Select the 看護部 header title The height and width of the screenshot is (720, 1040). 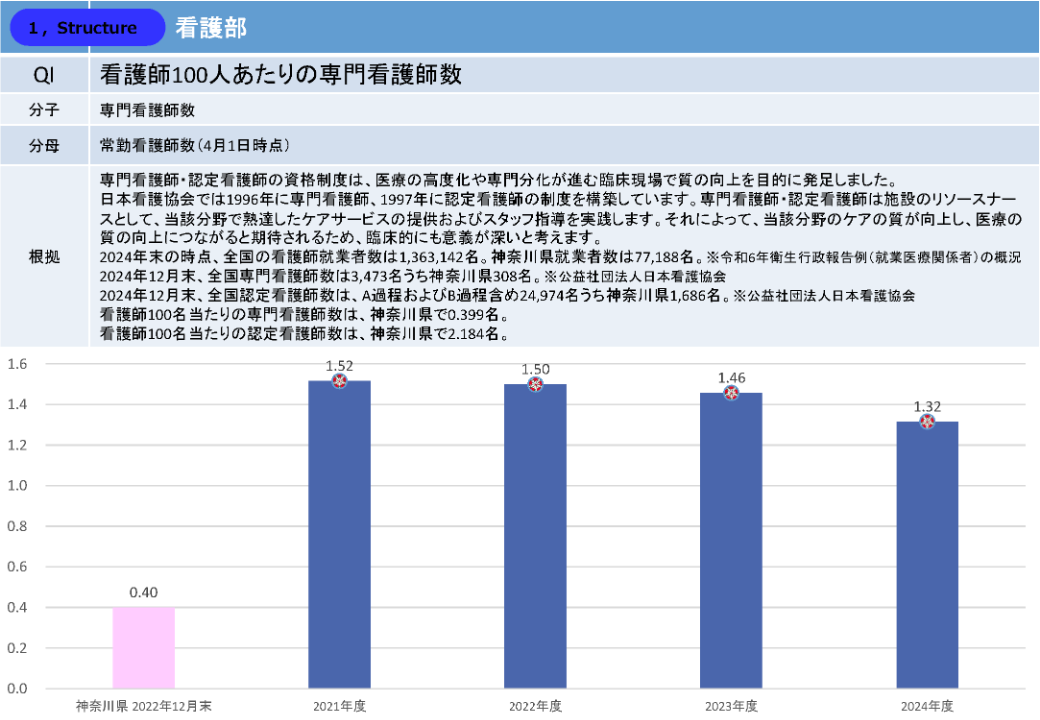pos(211,28)
